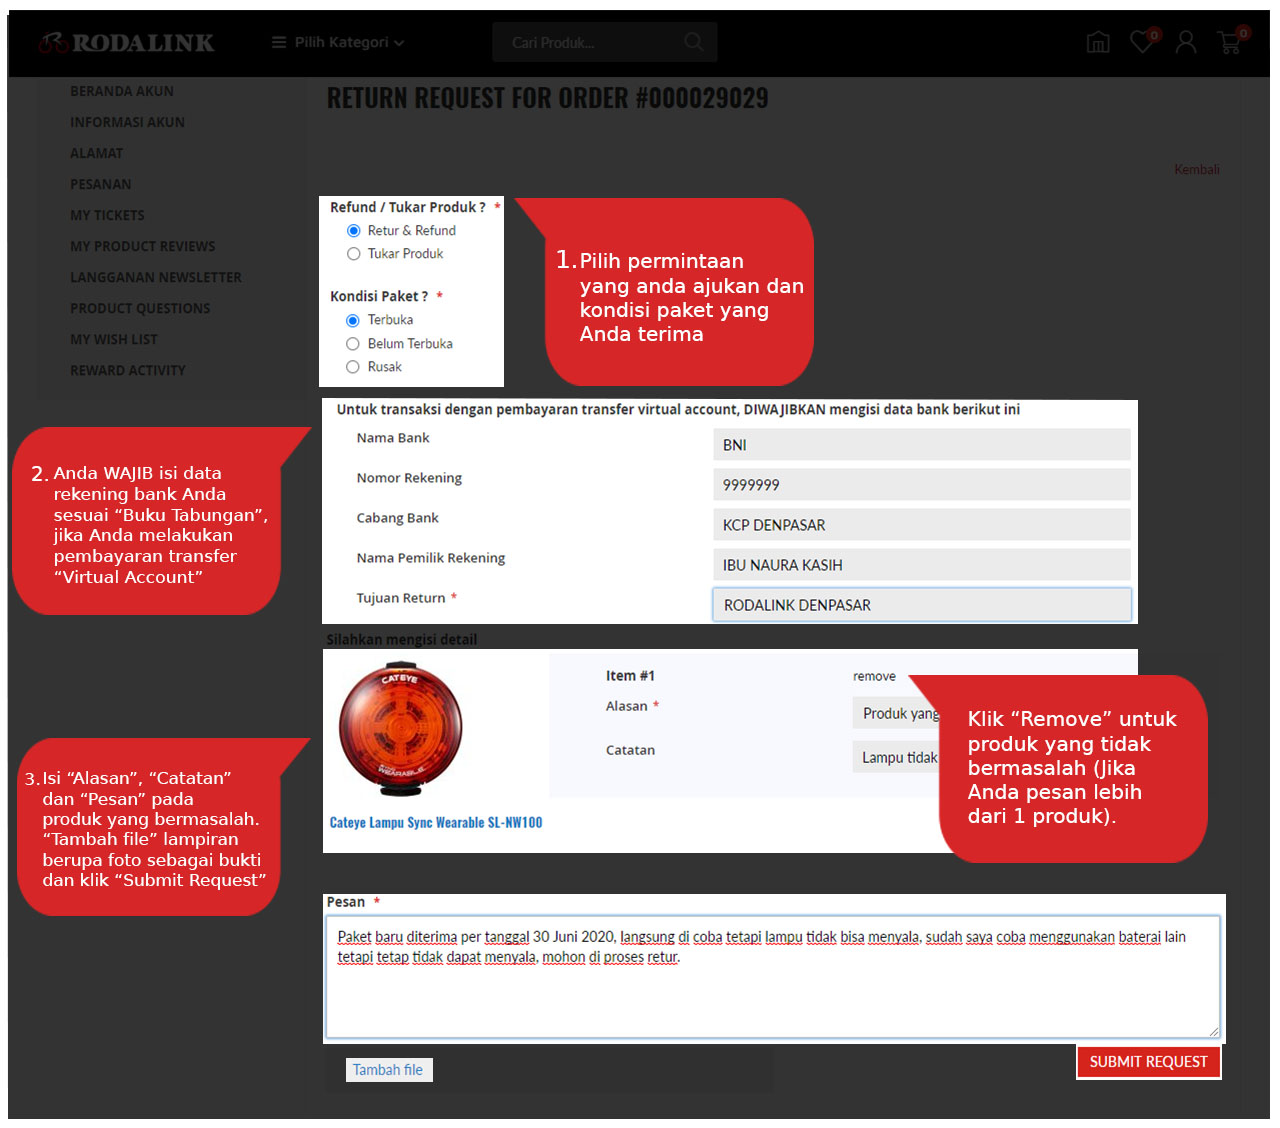Open the store locator icon
Image resolution: width=1280 pixels, height=1128 pixels.
click(x=1098, y=42)
